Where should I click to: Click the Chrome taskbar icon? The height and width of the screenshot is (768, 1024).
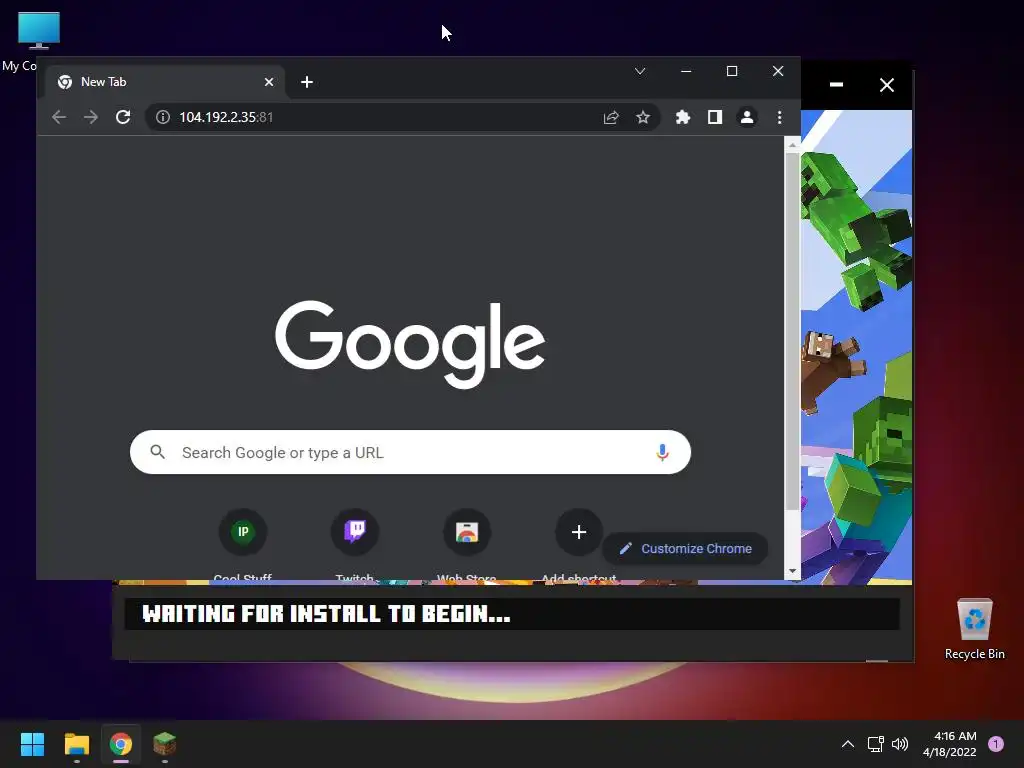(x=121, y=744)
